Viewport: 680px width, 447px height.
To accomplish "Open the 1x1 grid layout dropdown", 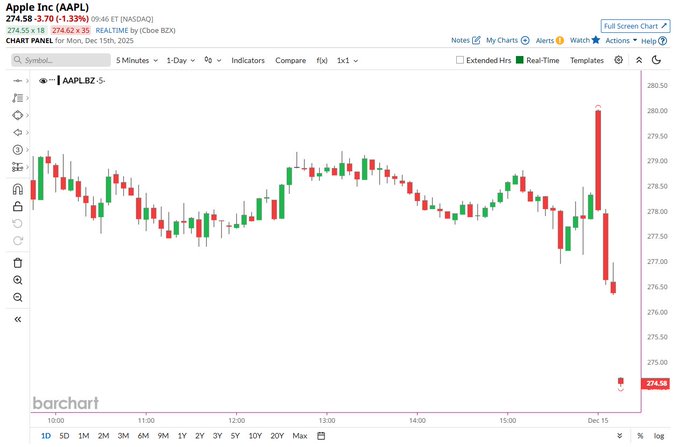I will (x=347, y=60).
